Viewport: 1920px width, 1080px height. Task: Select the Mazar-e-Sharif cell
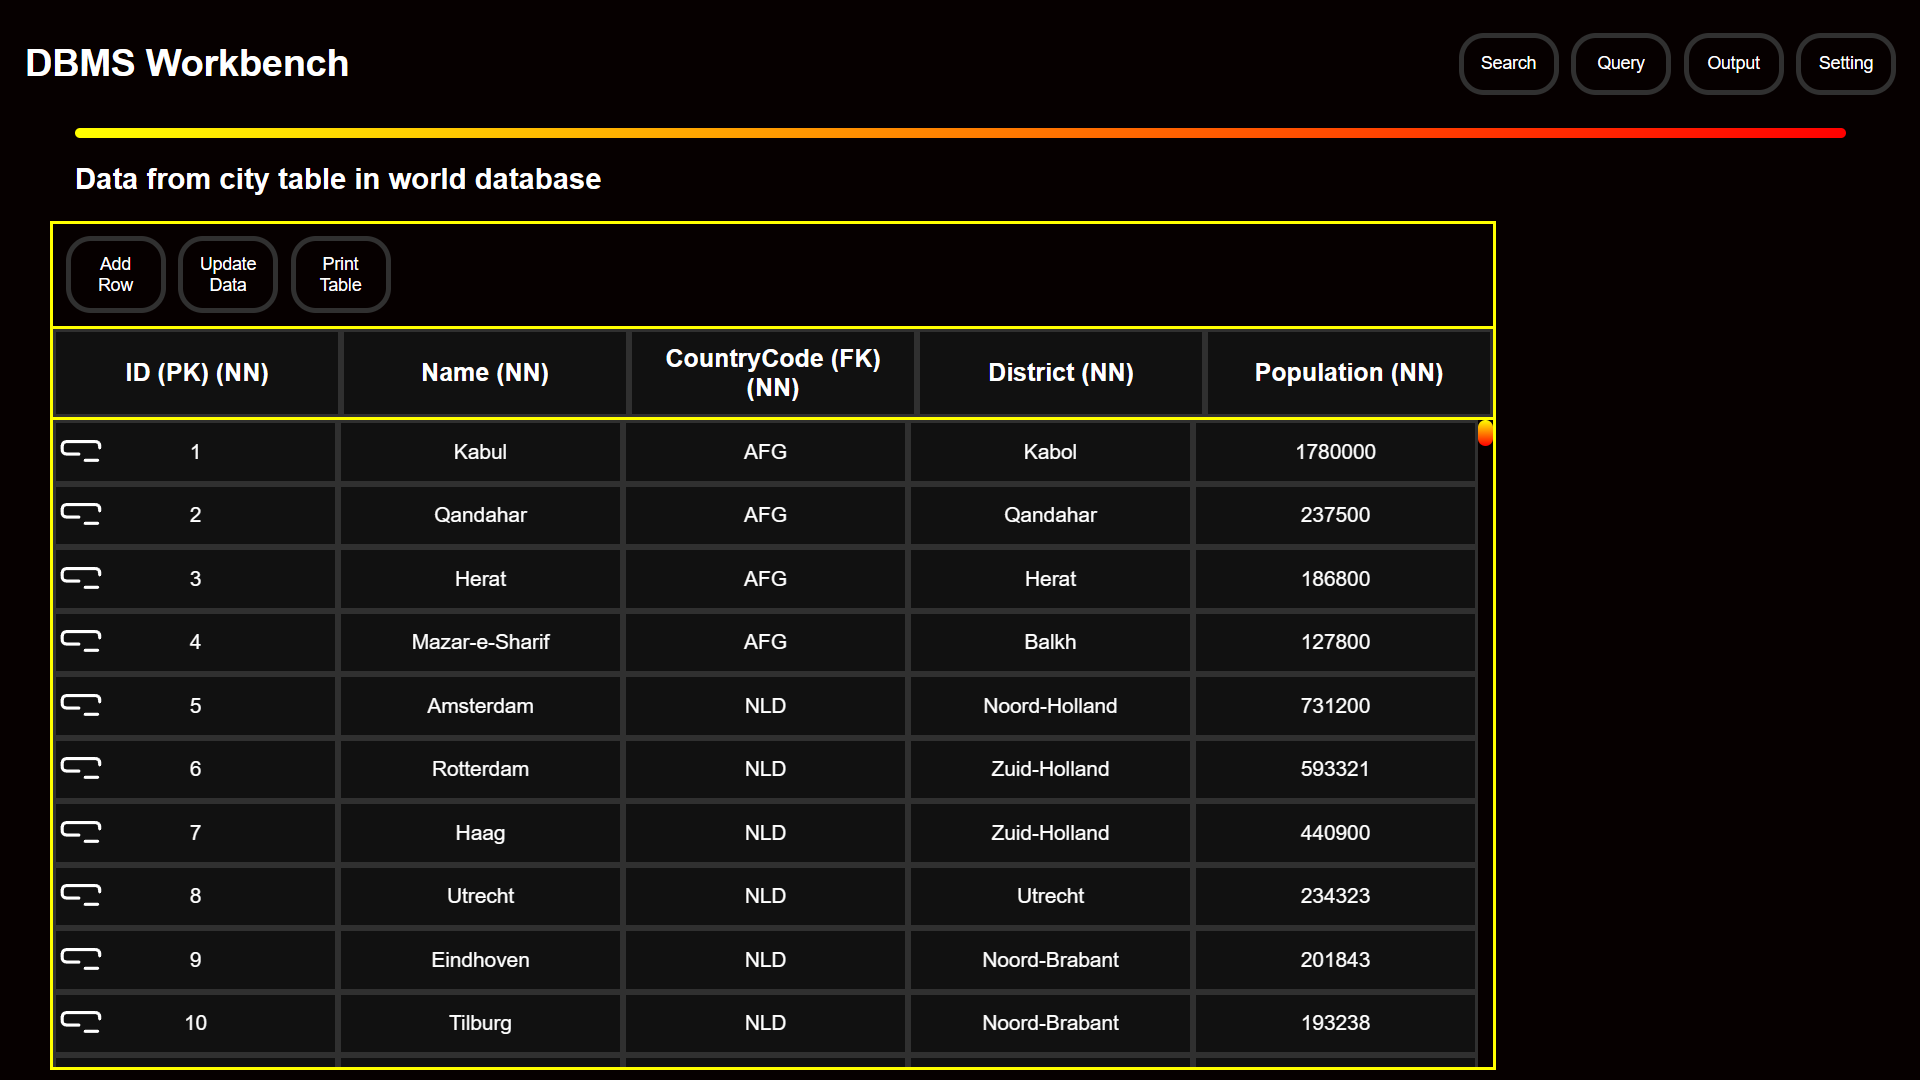pyautogui.click(x=480, y=642)
